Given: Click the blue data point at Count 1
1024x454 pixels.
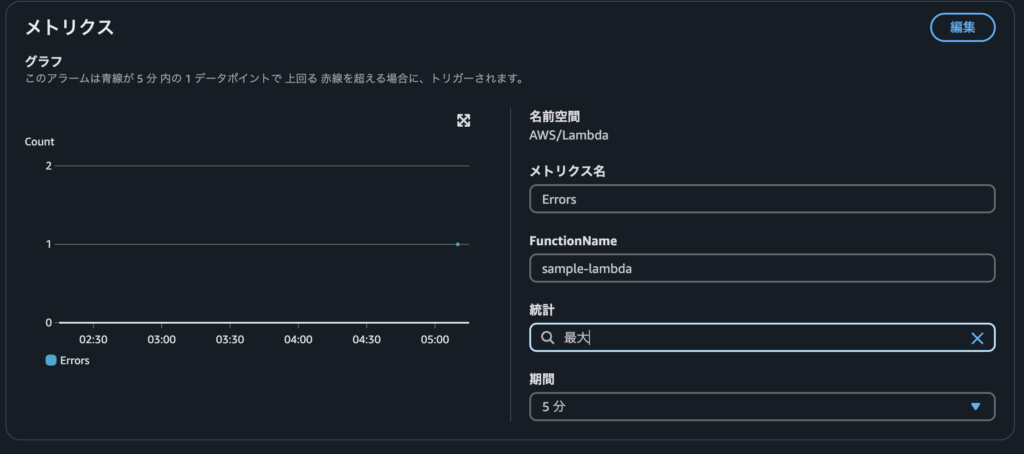Looking at the screenshot, I should tap(458, 244).
